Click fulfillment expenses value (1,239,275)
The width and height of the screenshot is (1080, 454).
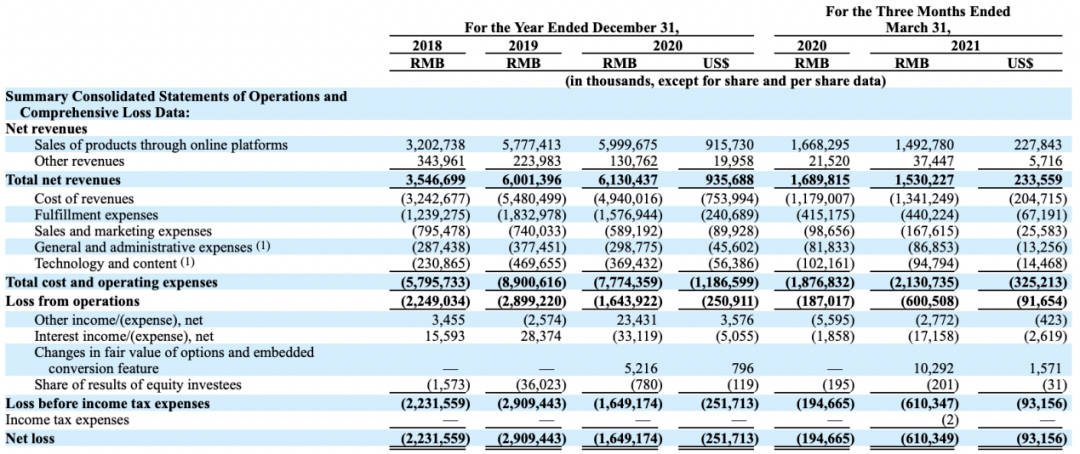(x=434, y=215)
